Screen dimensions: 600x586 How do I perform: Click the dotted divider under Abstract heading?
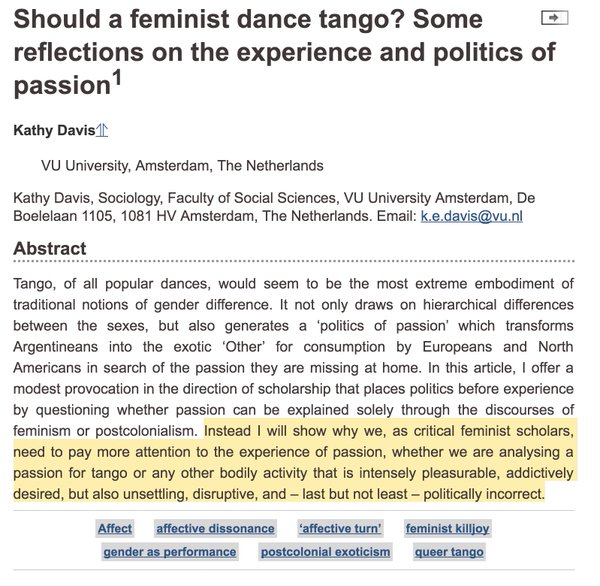[x=294, y=261]
